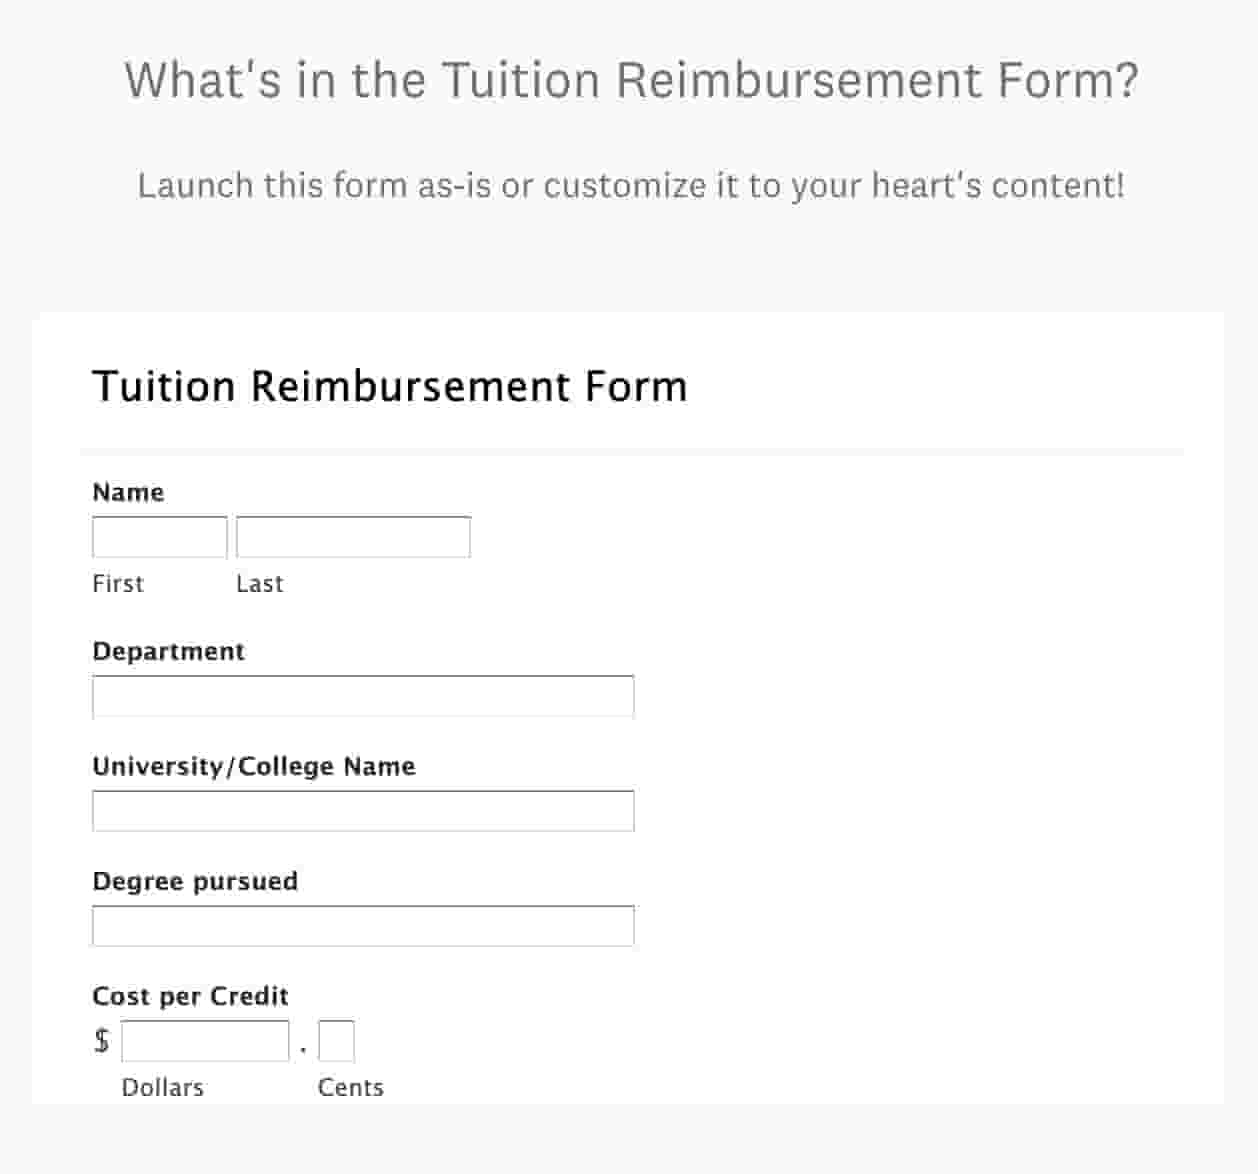Click the First sublabel under Name
Image resolution: width=1258 pixels, height=1174 pixels.
[118, 584]
